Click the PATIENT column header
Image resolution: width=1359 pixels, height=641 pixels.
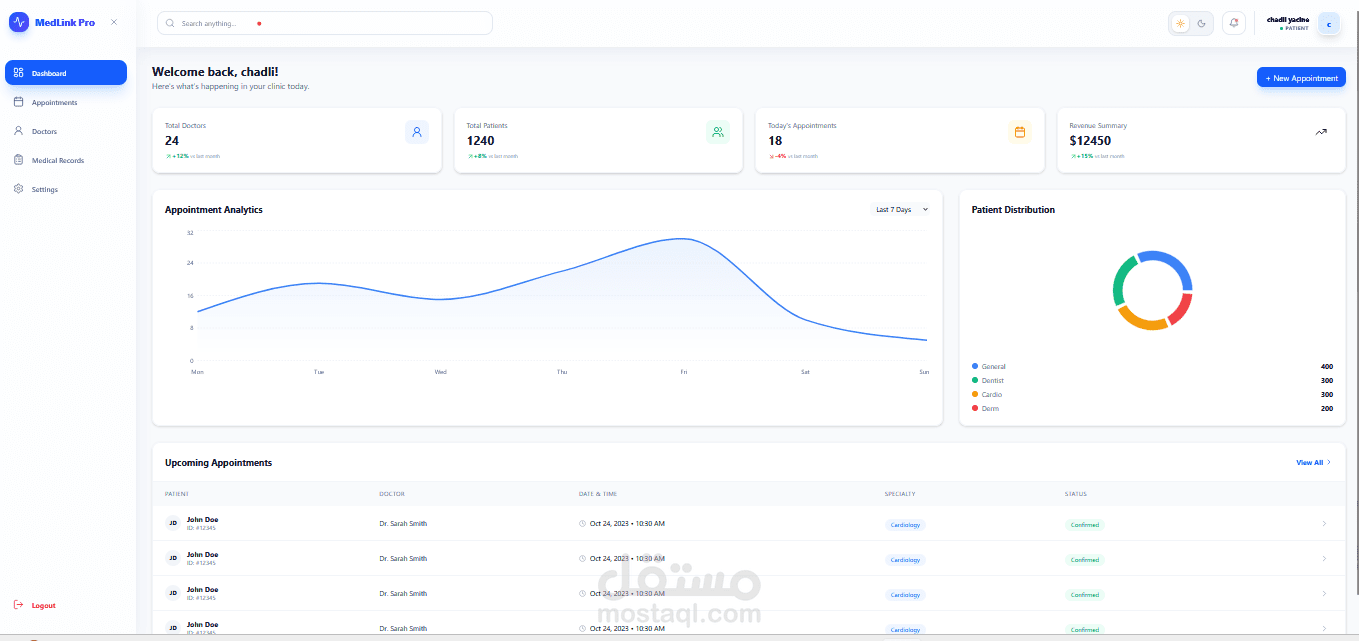[177, 494]
